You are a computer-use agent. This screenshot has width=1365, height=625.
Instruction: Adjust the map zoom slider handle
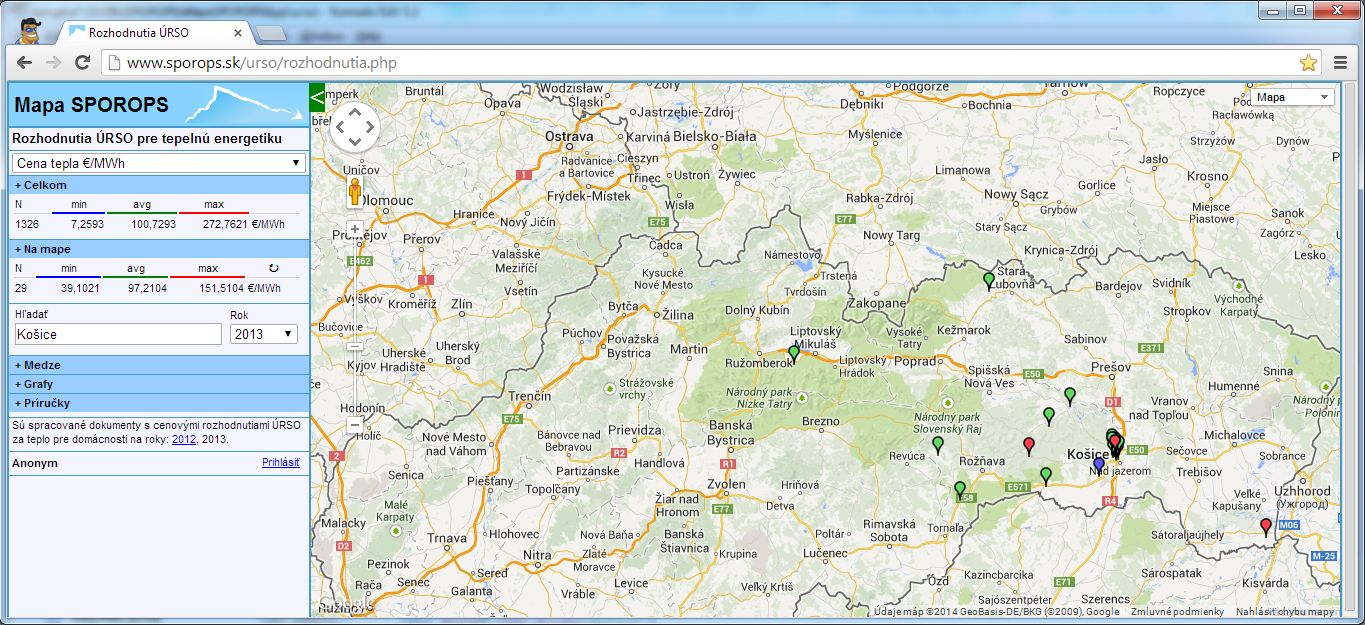coord(354,347)
